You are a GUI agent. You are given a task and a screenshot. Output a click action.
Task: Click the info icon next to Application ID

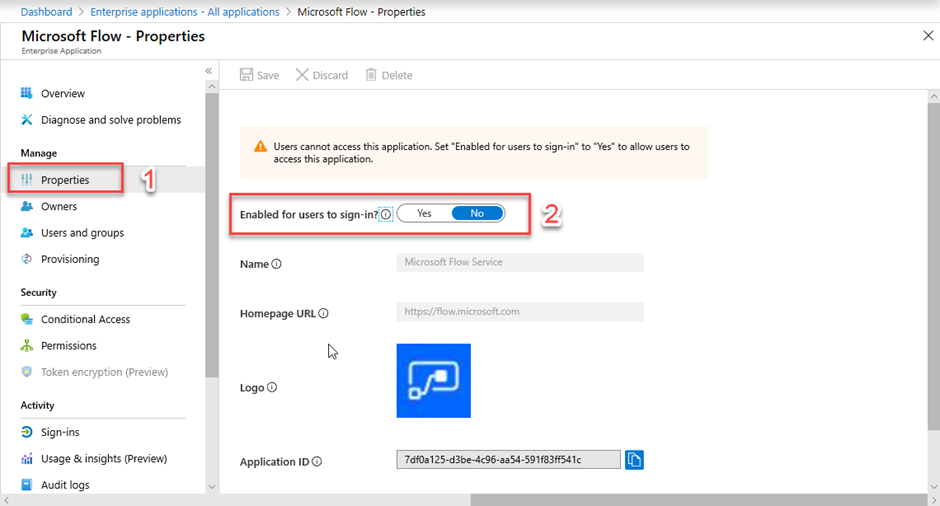point(317,462)
